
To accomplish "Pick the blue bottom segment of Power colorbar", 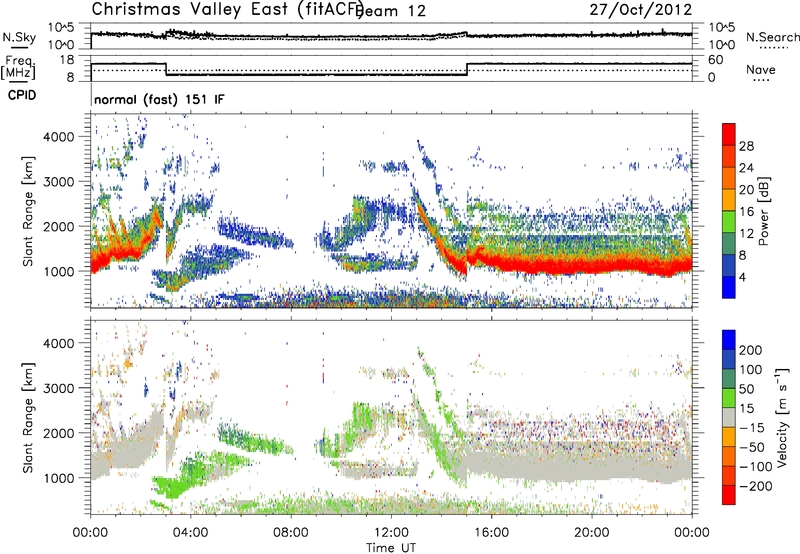I will pos(729,287).
